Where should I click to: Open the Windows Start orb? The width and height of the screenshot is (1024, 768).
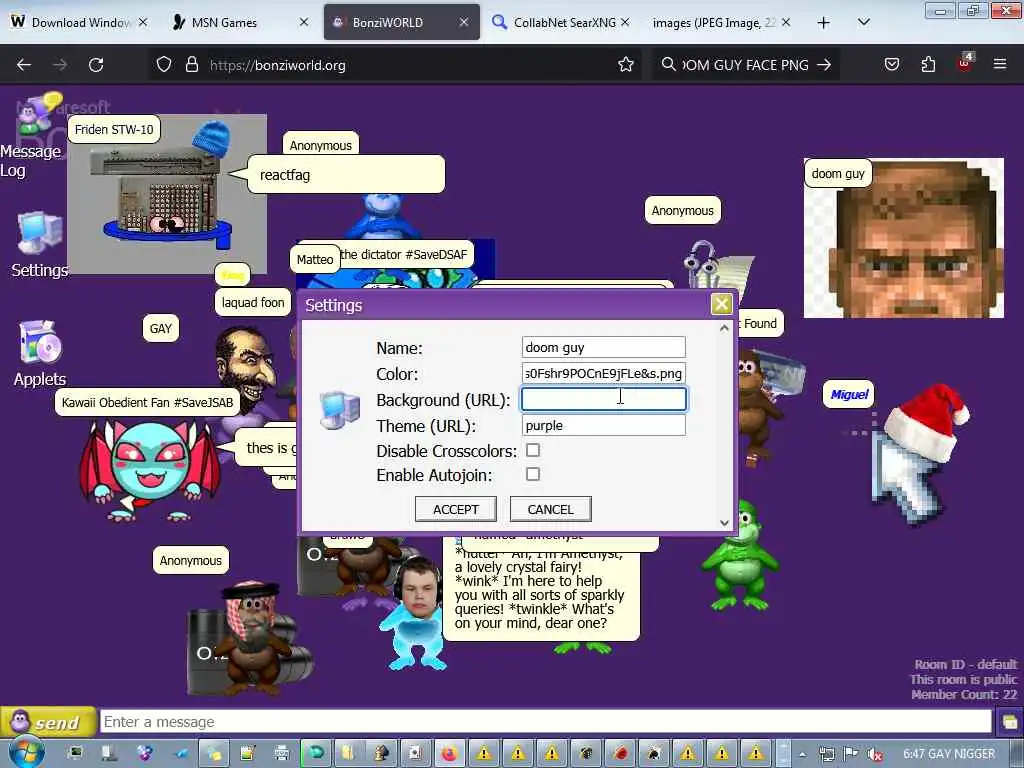pyautogui.click(x=26, y=753)
